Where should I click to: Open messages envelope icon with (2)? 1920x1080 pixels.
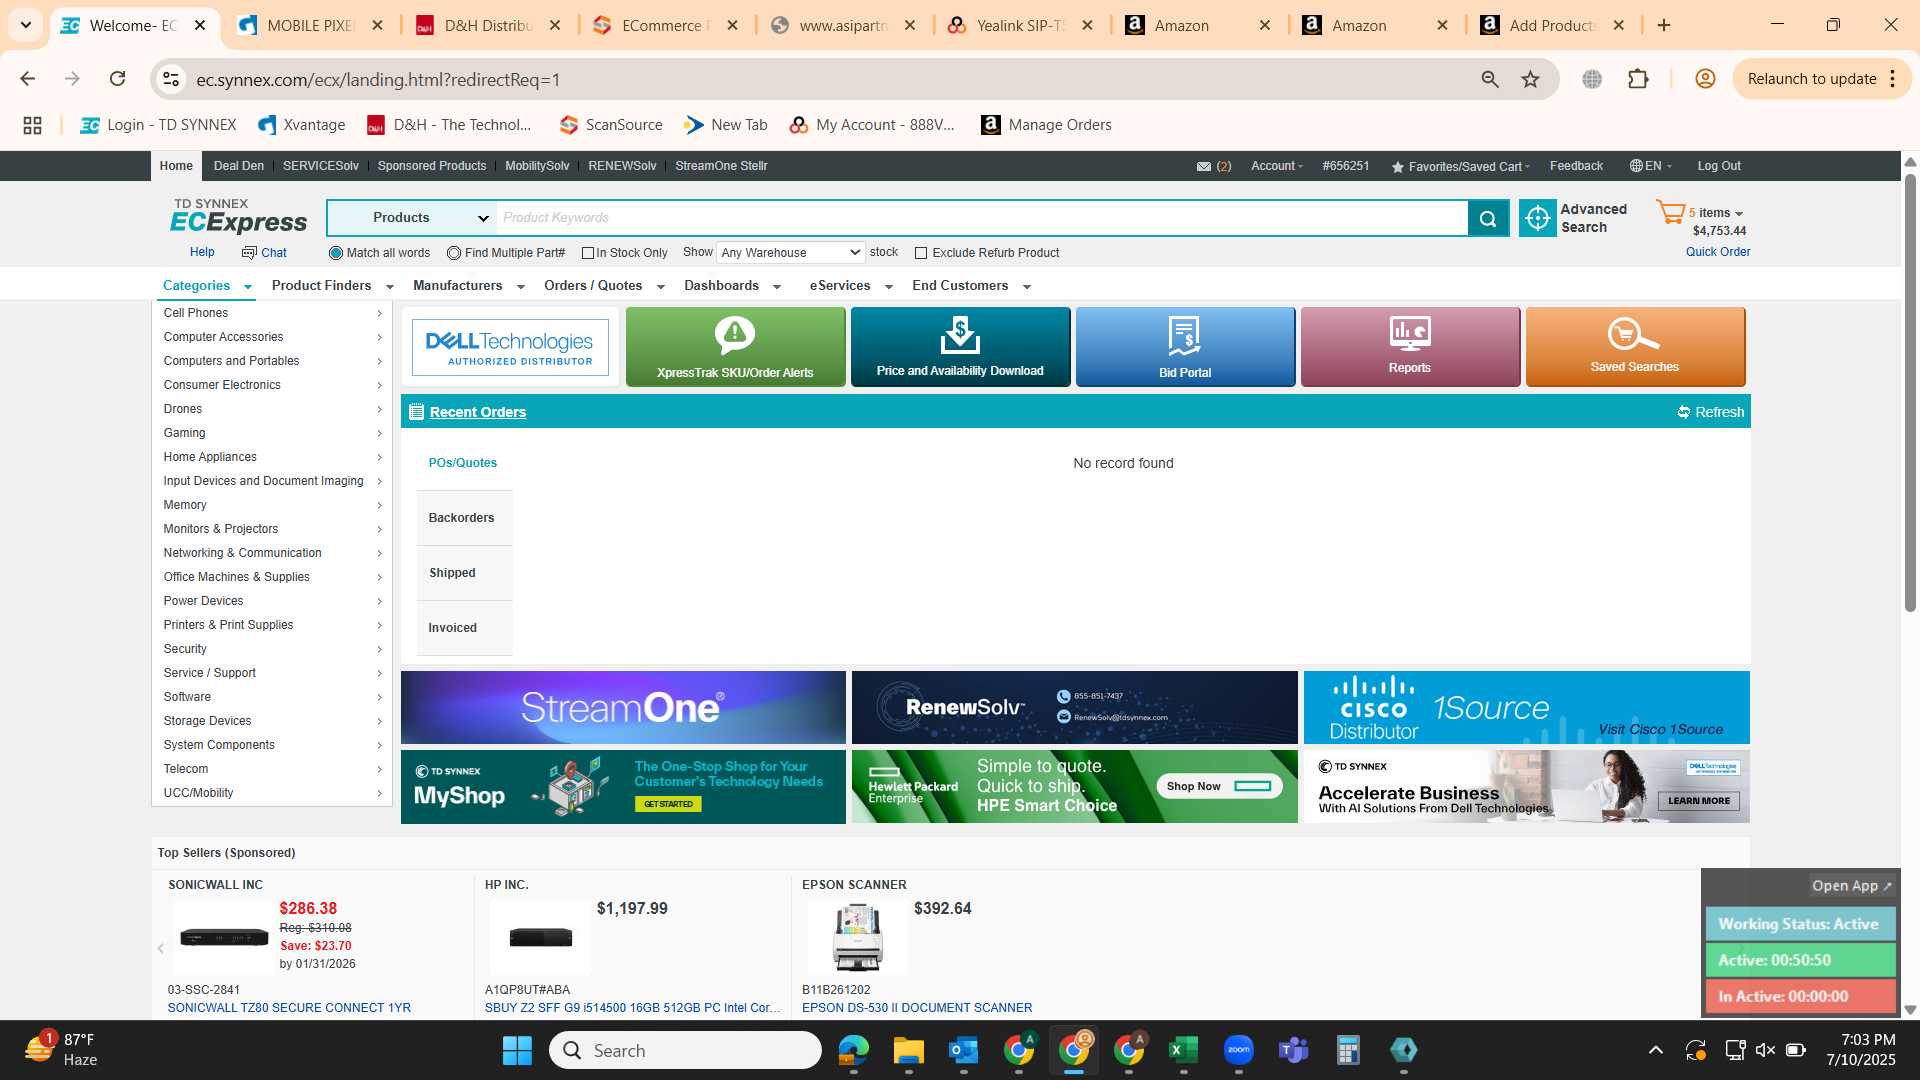point(1204,166)
